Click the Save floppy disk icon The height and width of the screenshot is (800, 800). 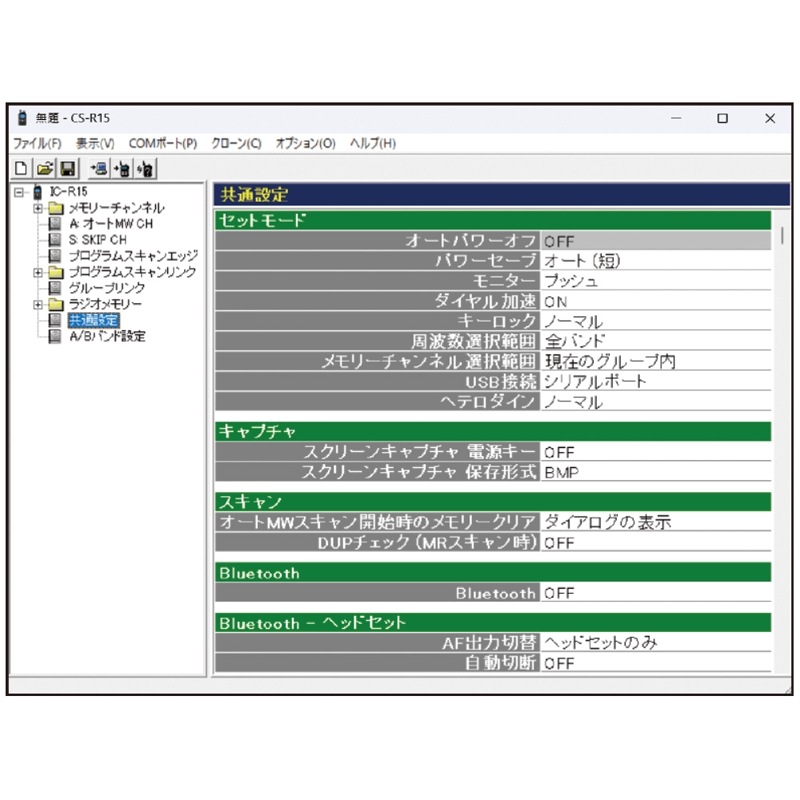click(x=67, y=168)
